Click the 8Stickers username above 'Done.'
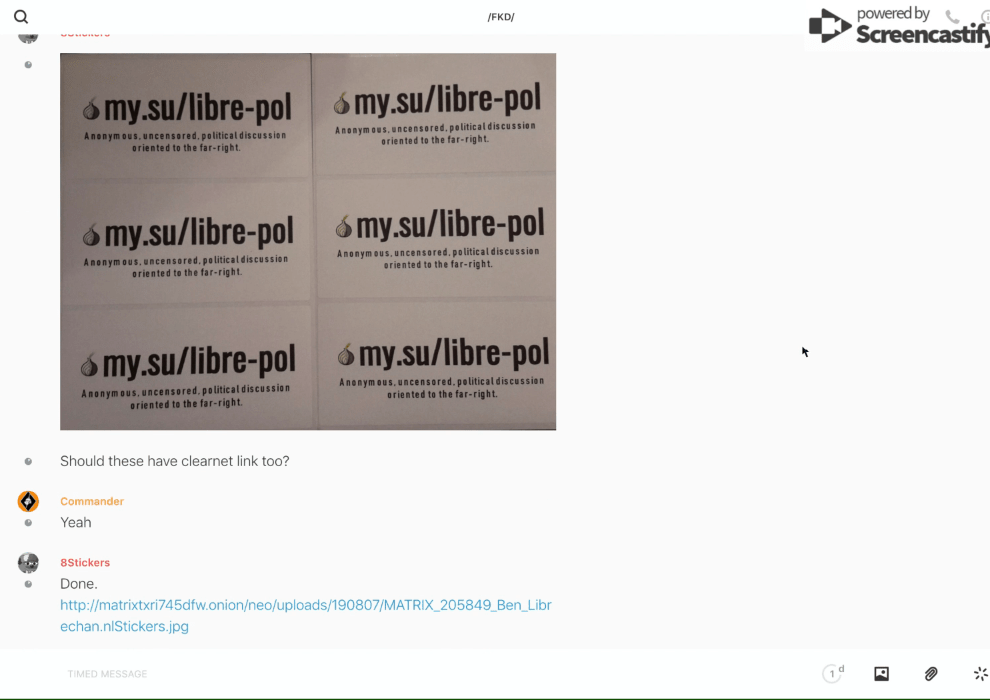The image size is (990, 700). pyautogui.click(x=85, y=563)
